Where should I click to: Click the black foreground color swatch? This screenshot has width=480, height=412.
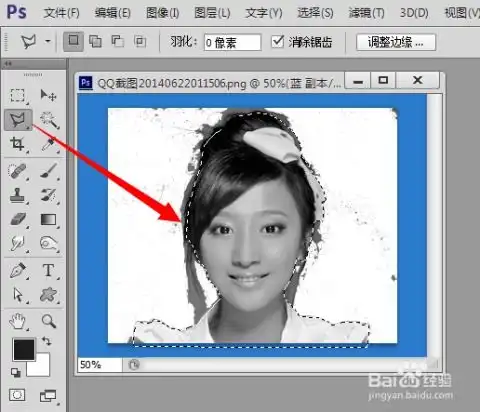pos(23,350)
